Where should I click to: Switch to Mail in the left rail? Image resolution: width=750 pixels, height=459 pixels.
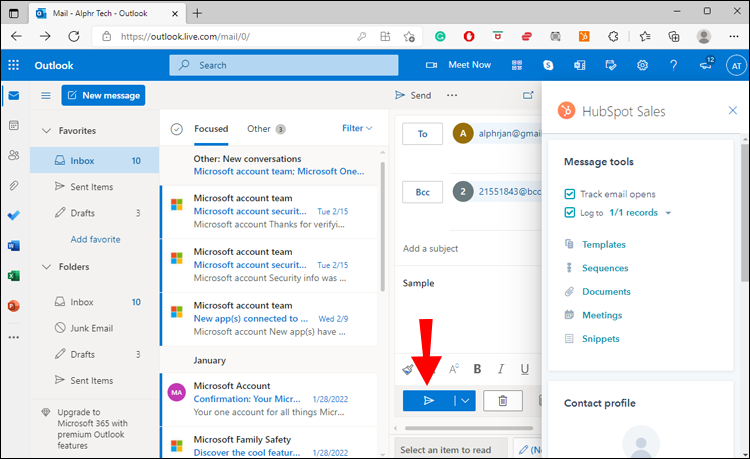[14, 96]
